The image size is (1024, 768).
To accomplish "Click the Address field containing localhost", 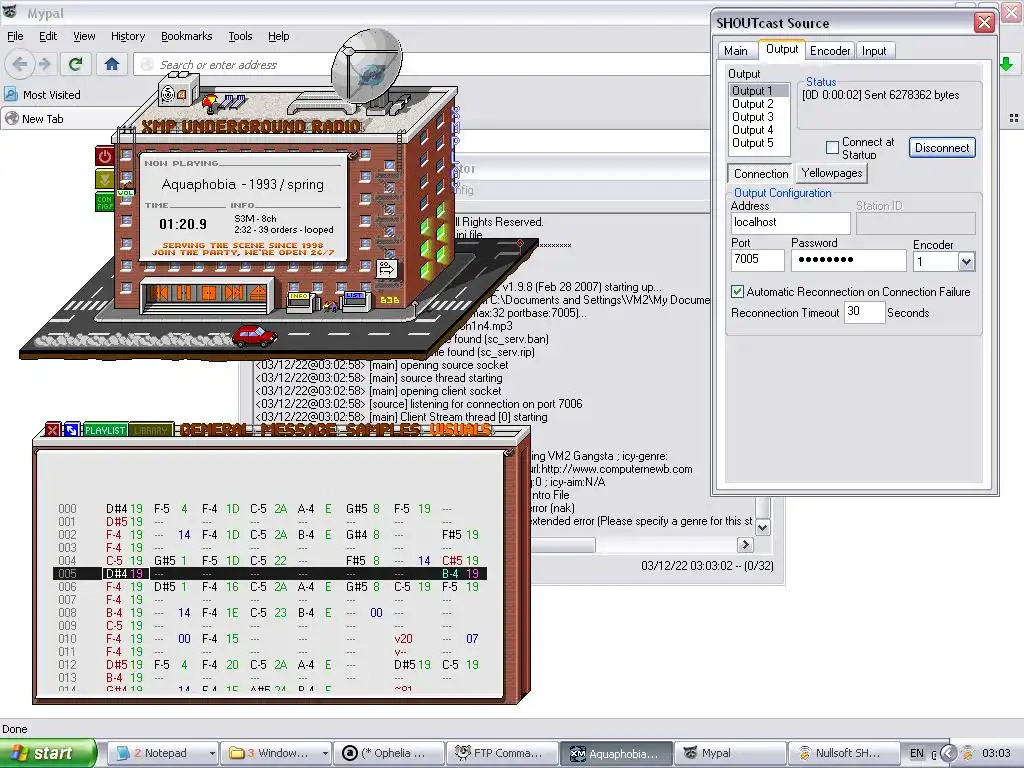I will pyautogui.click(x=790, y=223).
